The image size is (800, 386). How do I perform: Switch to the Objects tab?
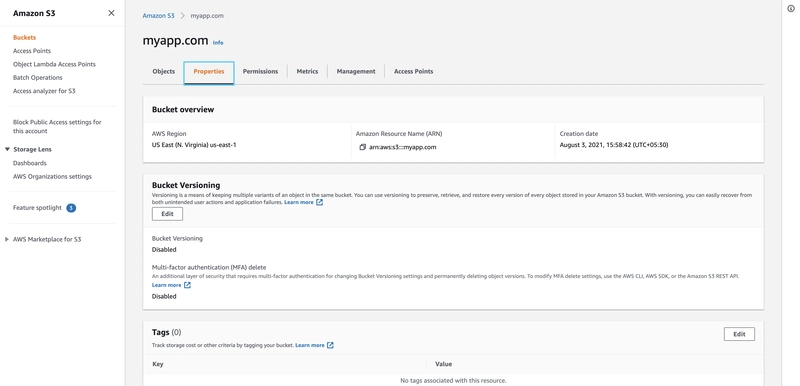(x=164, y=71)
